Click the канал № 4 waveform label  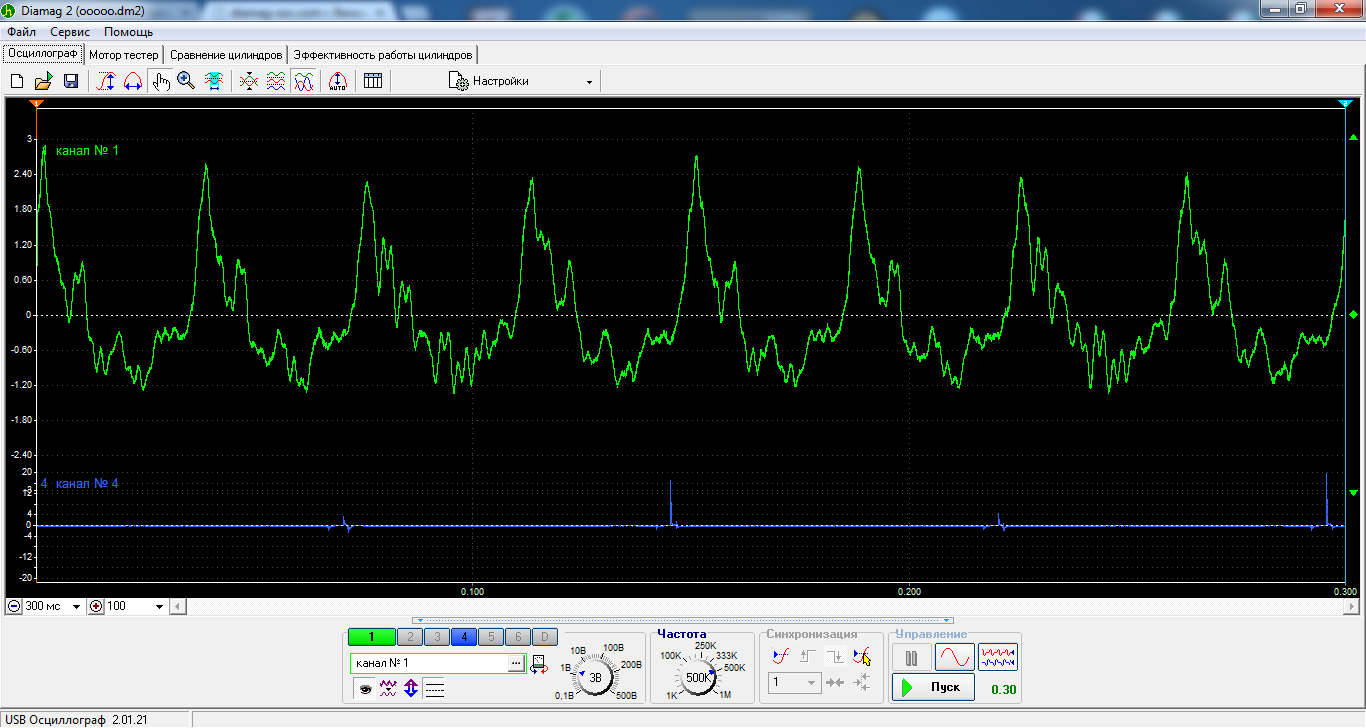point(87,484)
